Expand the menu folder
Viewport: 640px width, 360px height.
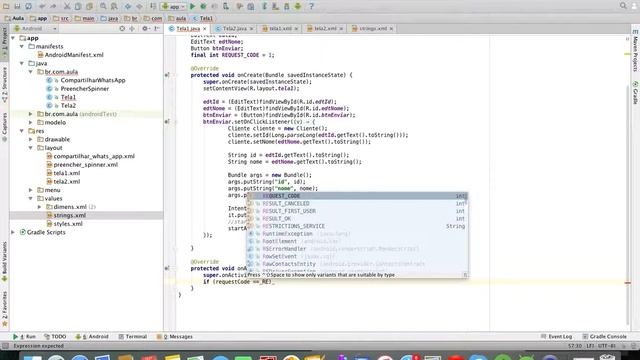coord(31,190)
